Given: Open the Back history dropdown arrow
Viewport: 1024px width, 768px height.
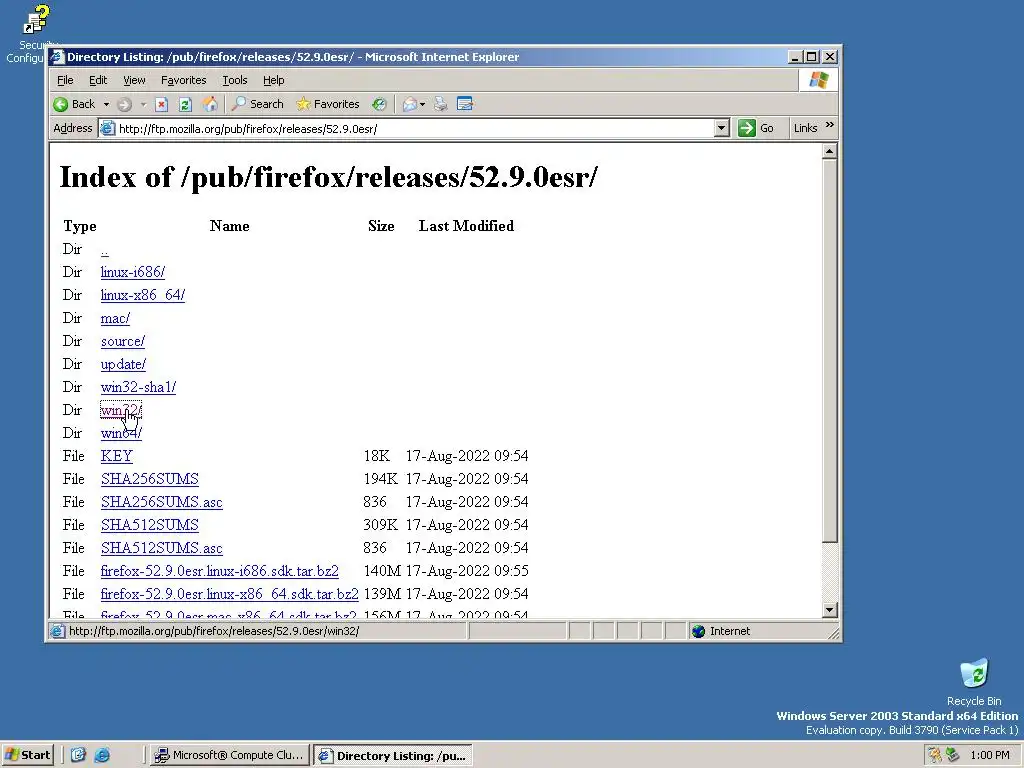Looking at the screenshot, I should point(106,104).
